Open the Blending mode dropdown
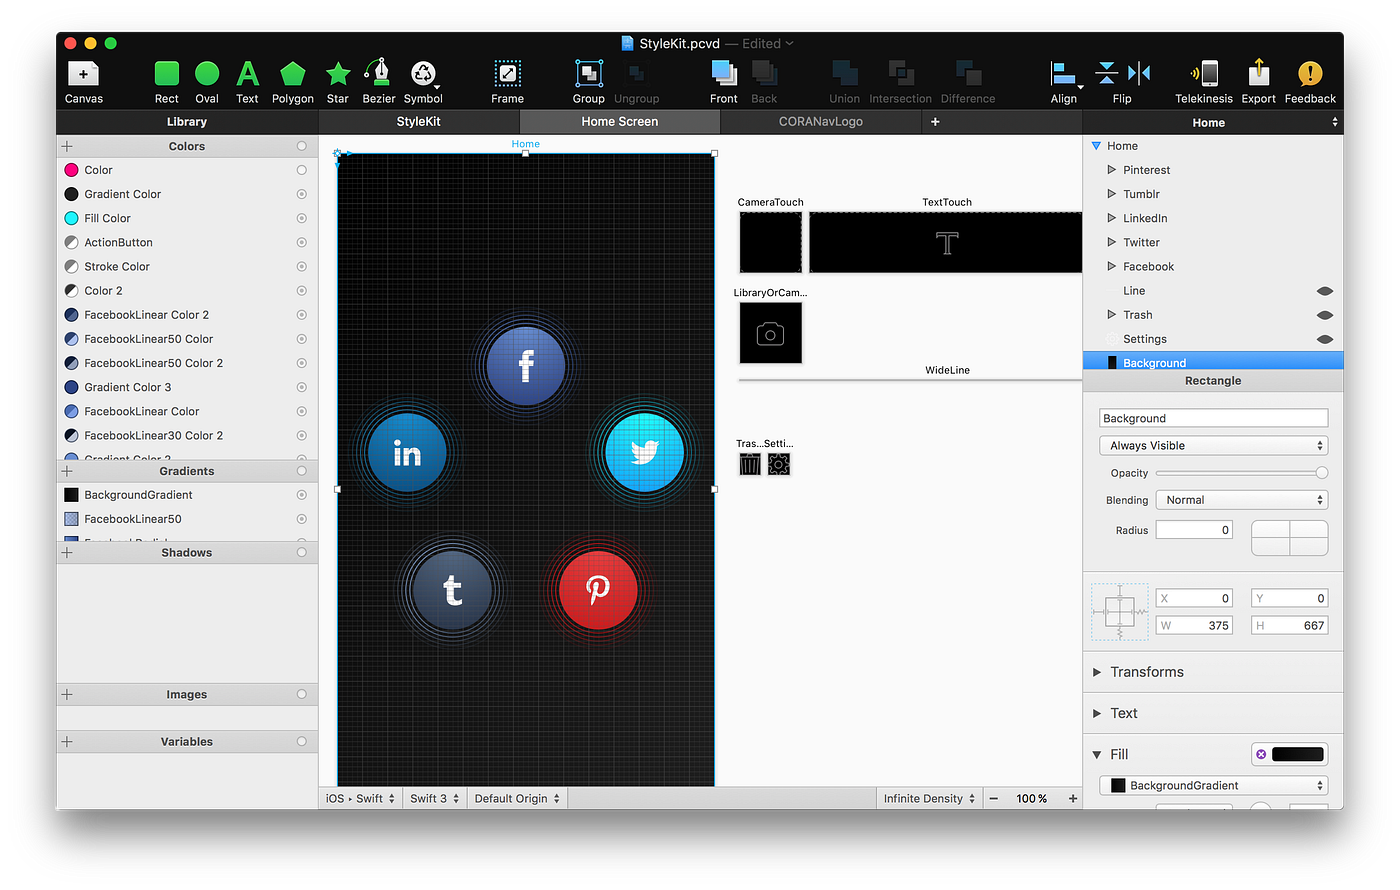1400x890 pixels. (1241, 499)
